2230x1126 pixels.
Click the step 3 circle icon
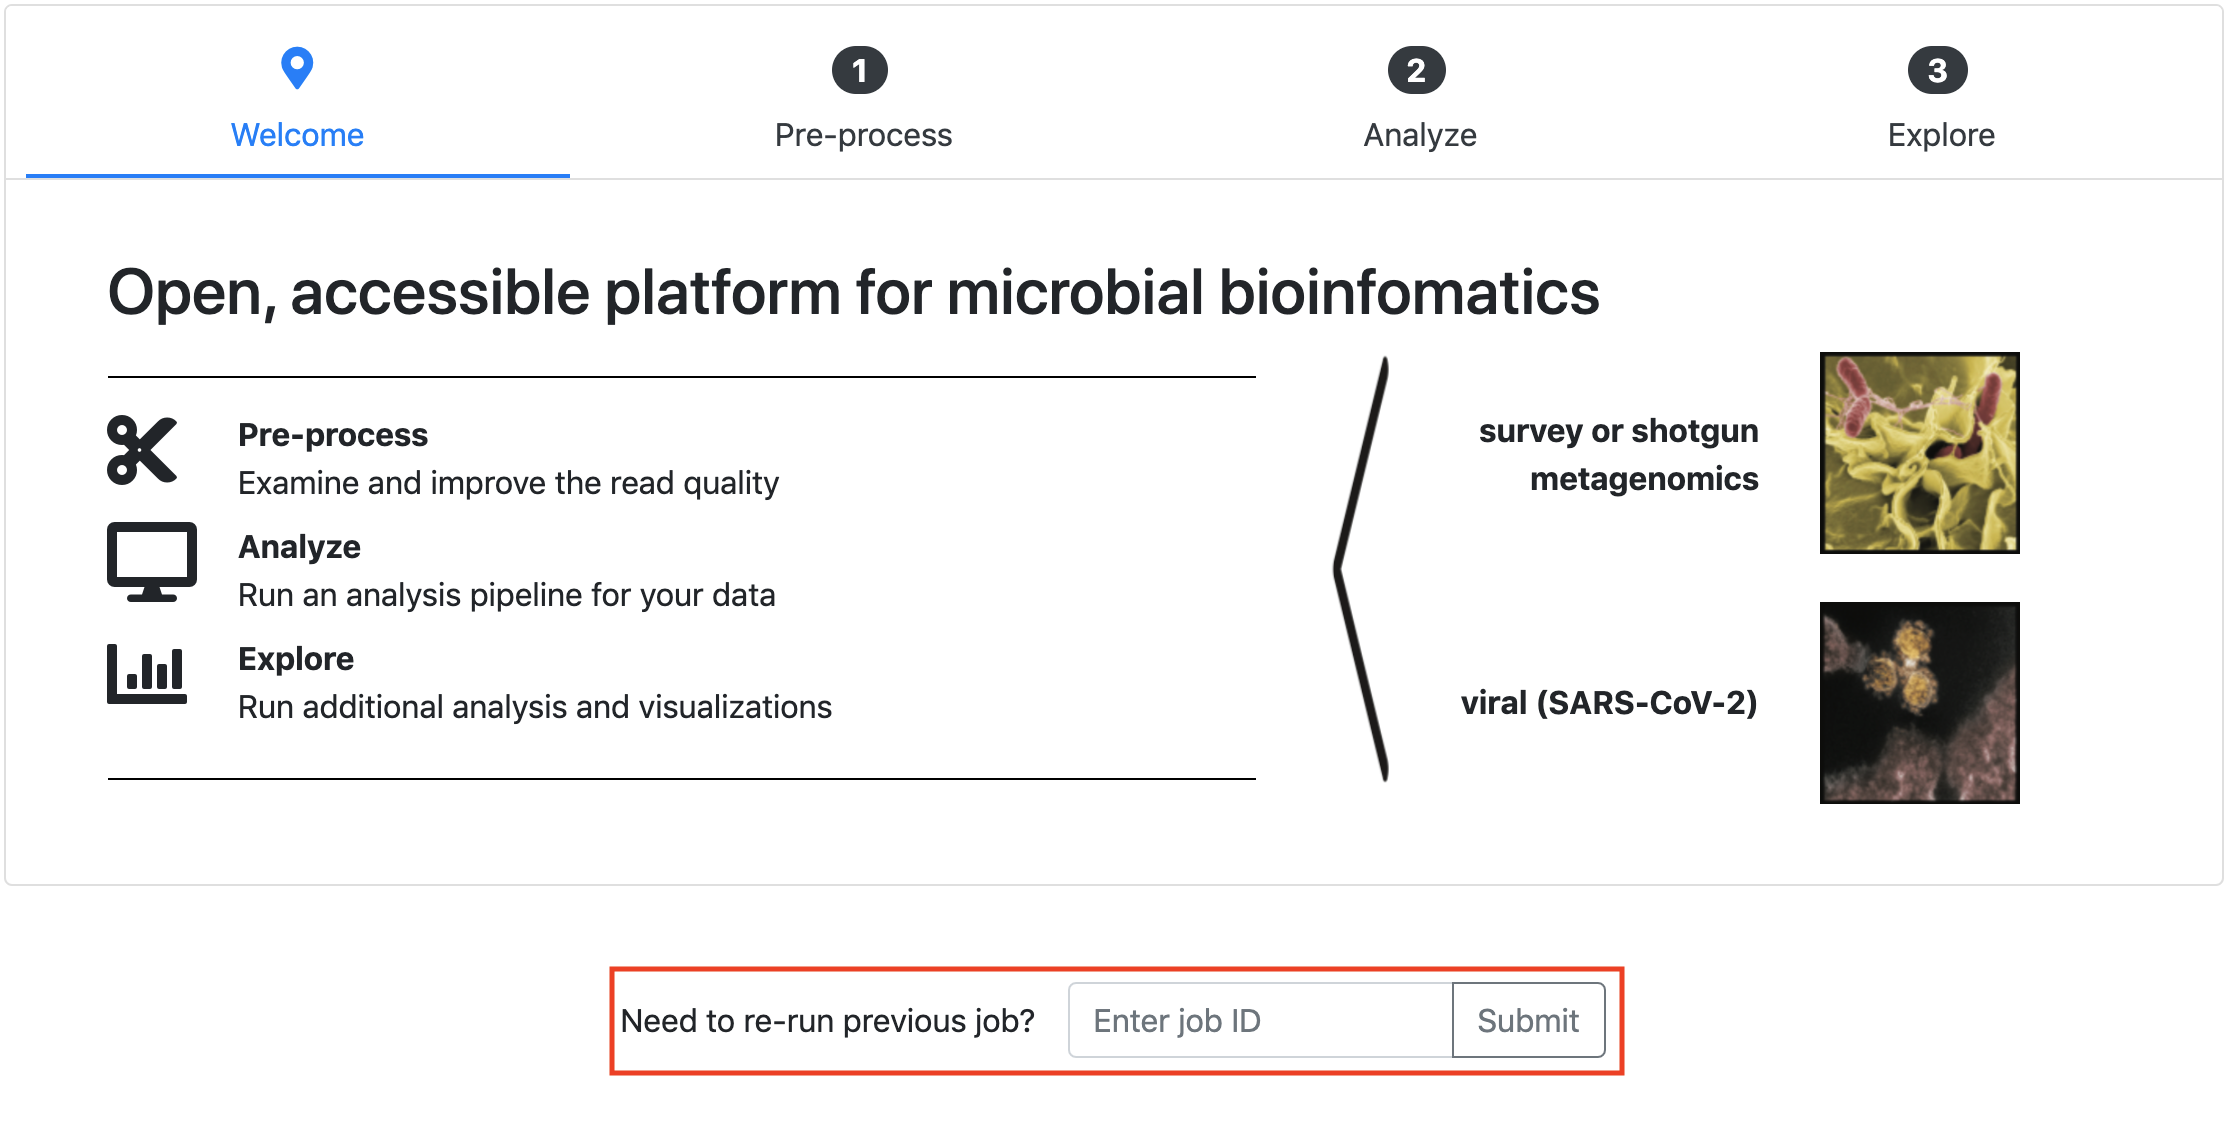click(x=1938, y=70)
